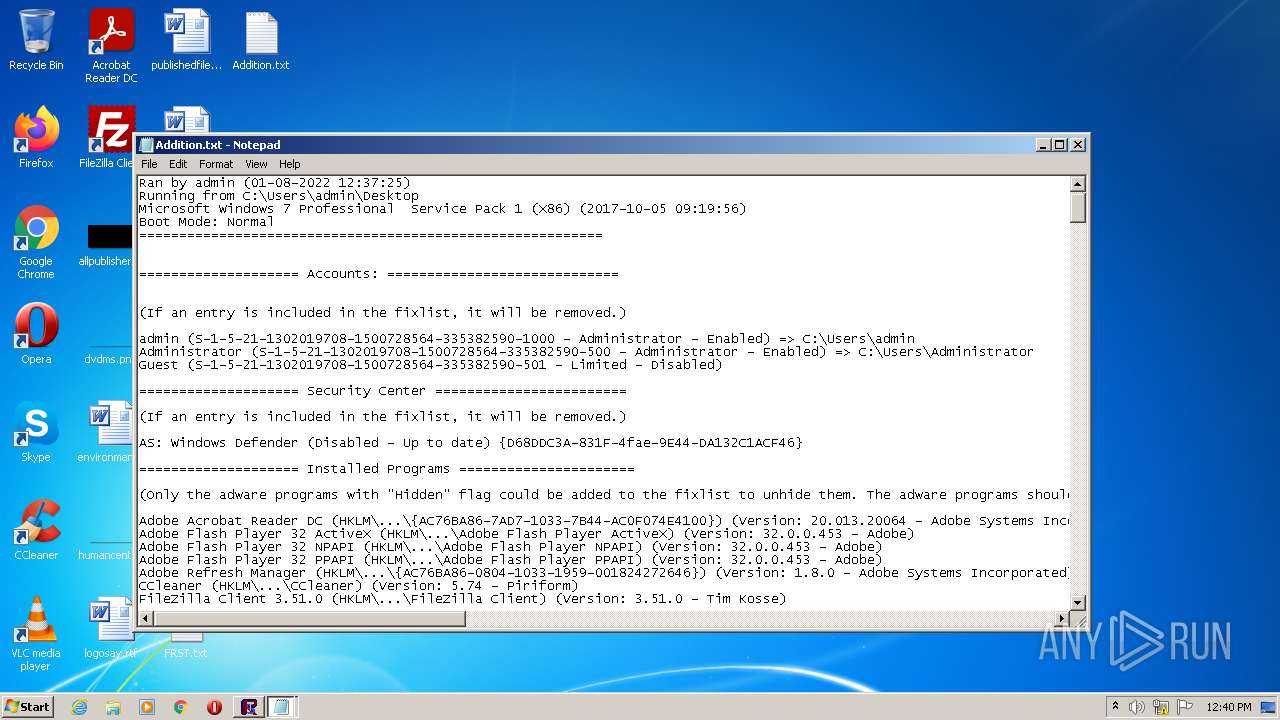
Task: Click the 'Adobe Refresh Manager' entry line
Action: [604, 573]
